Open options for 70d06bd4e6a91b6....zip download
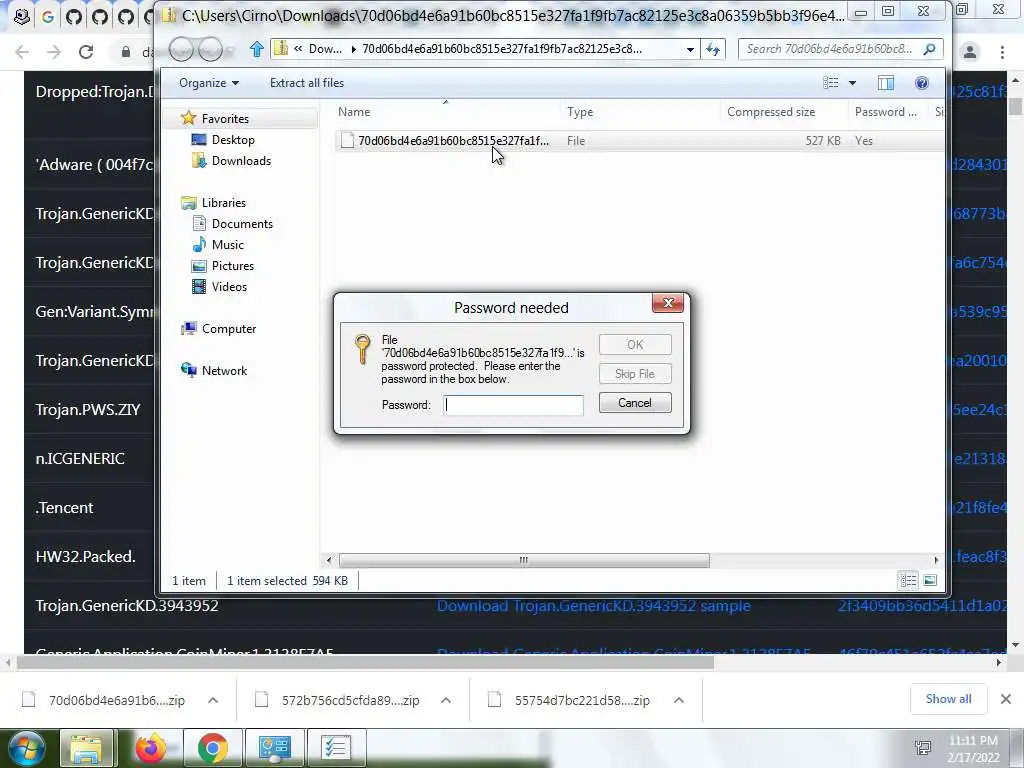Image resolution: width=1024 pixels, height=768 pixels. pyautogui.click(x=213, y=700)
